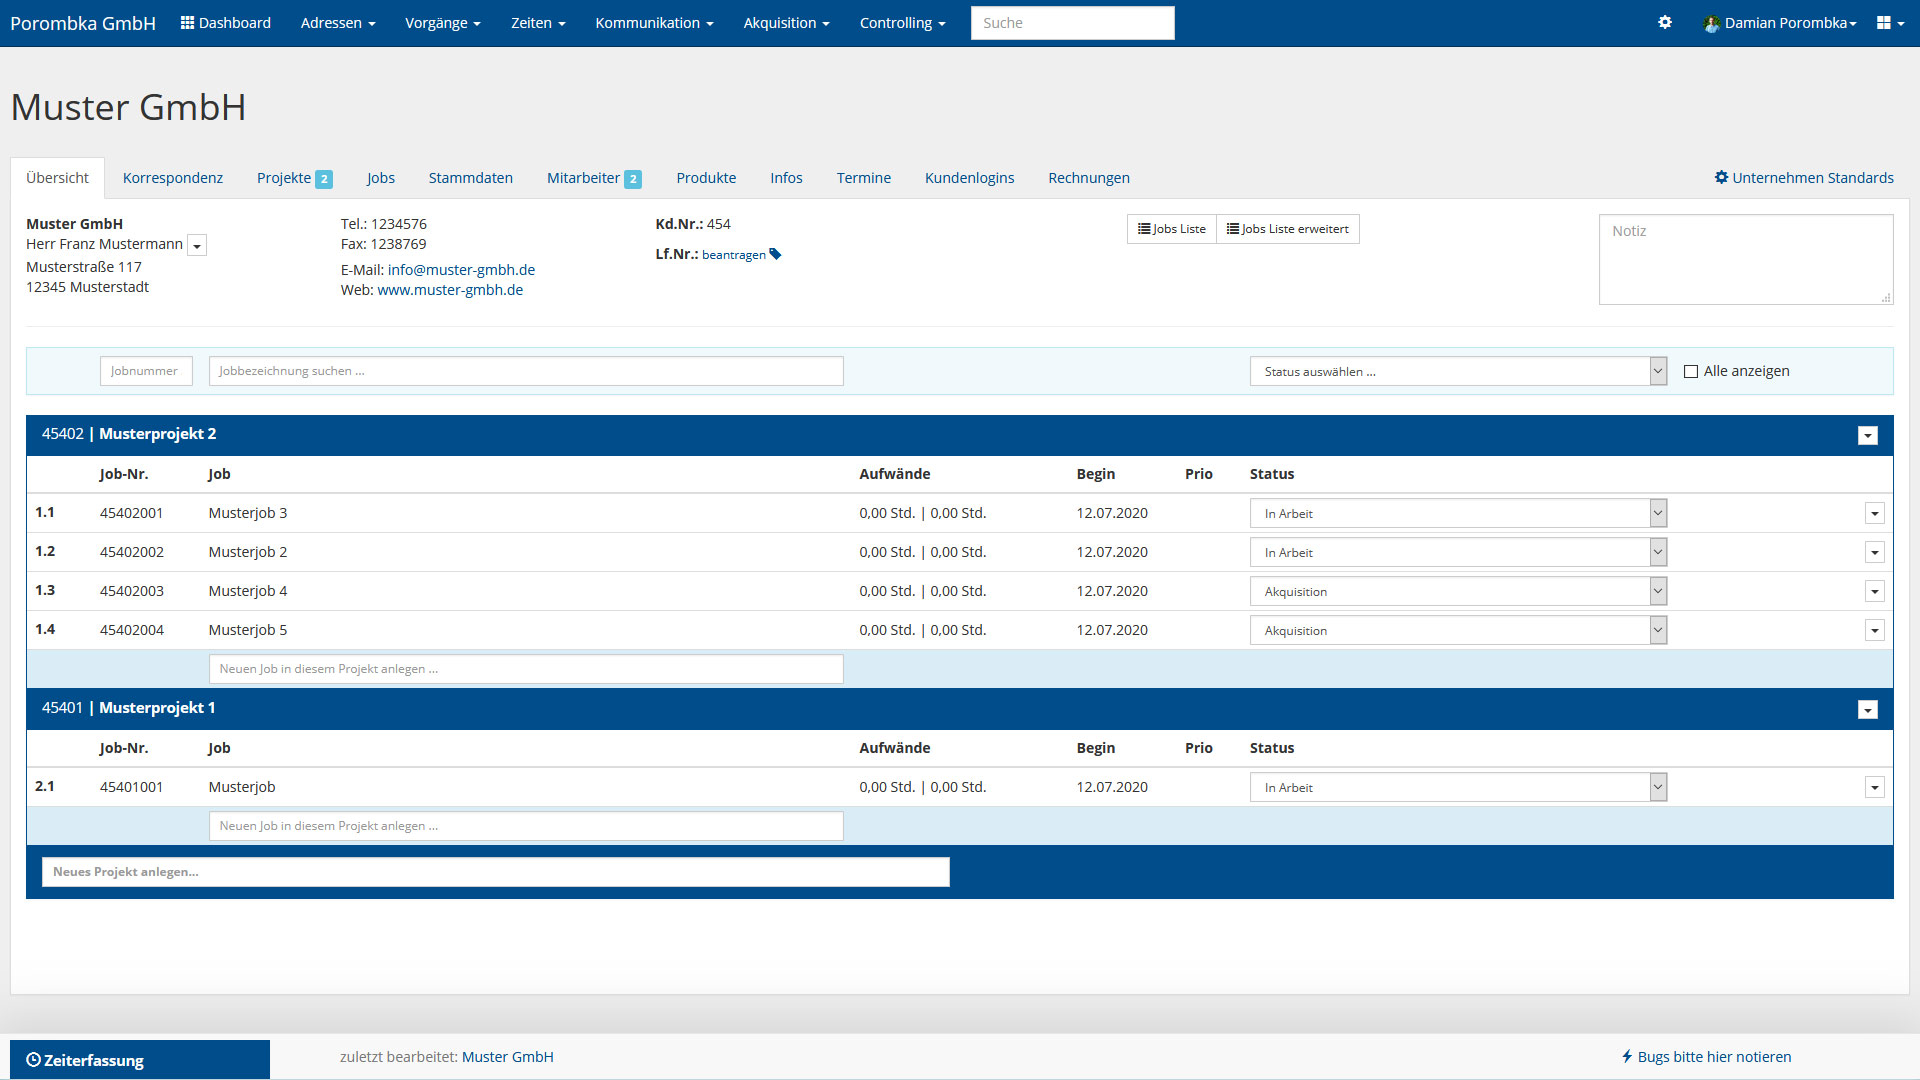Viewport: 1920px width, 1080px height.
Task: Focus the Jobnummer filter field
Action: 146,371
